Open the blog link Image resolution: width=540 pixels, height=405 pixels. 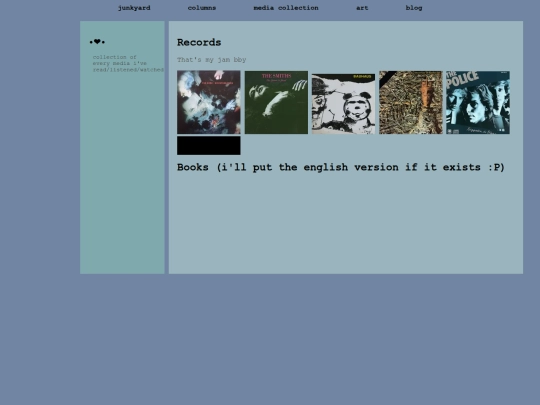pos(414,8)
